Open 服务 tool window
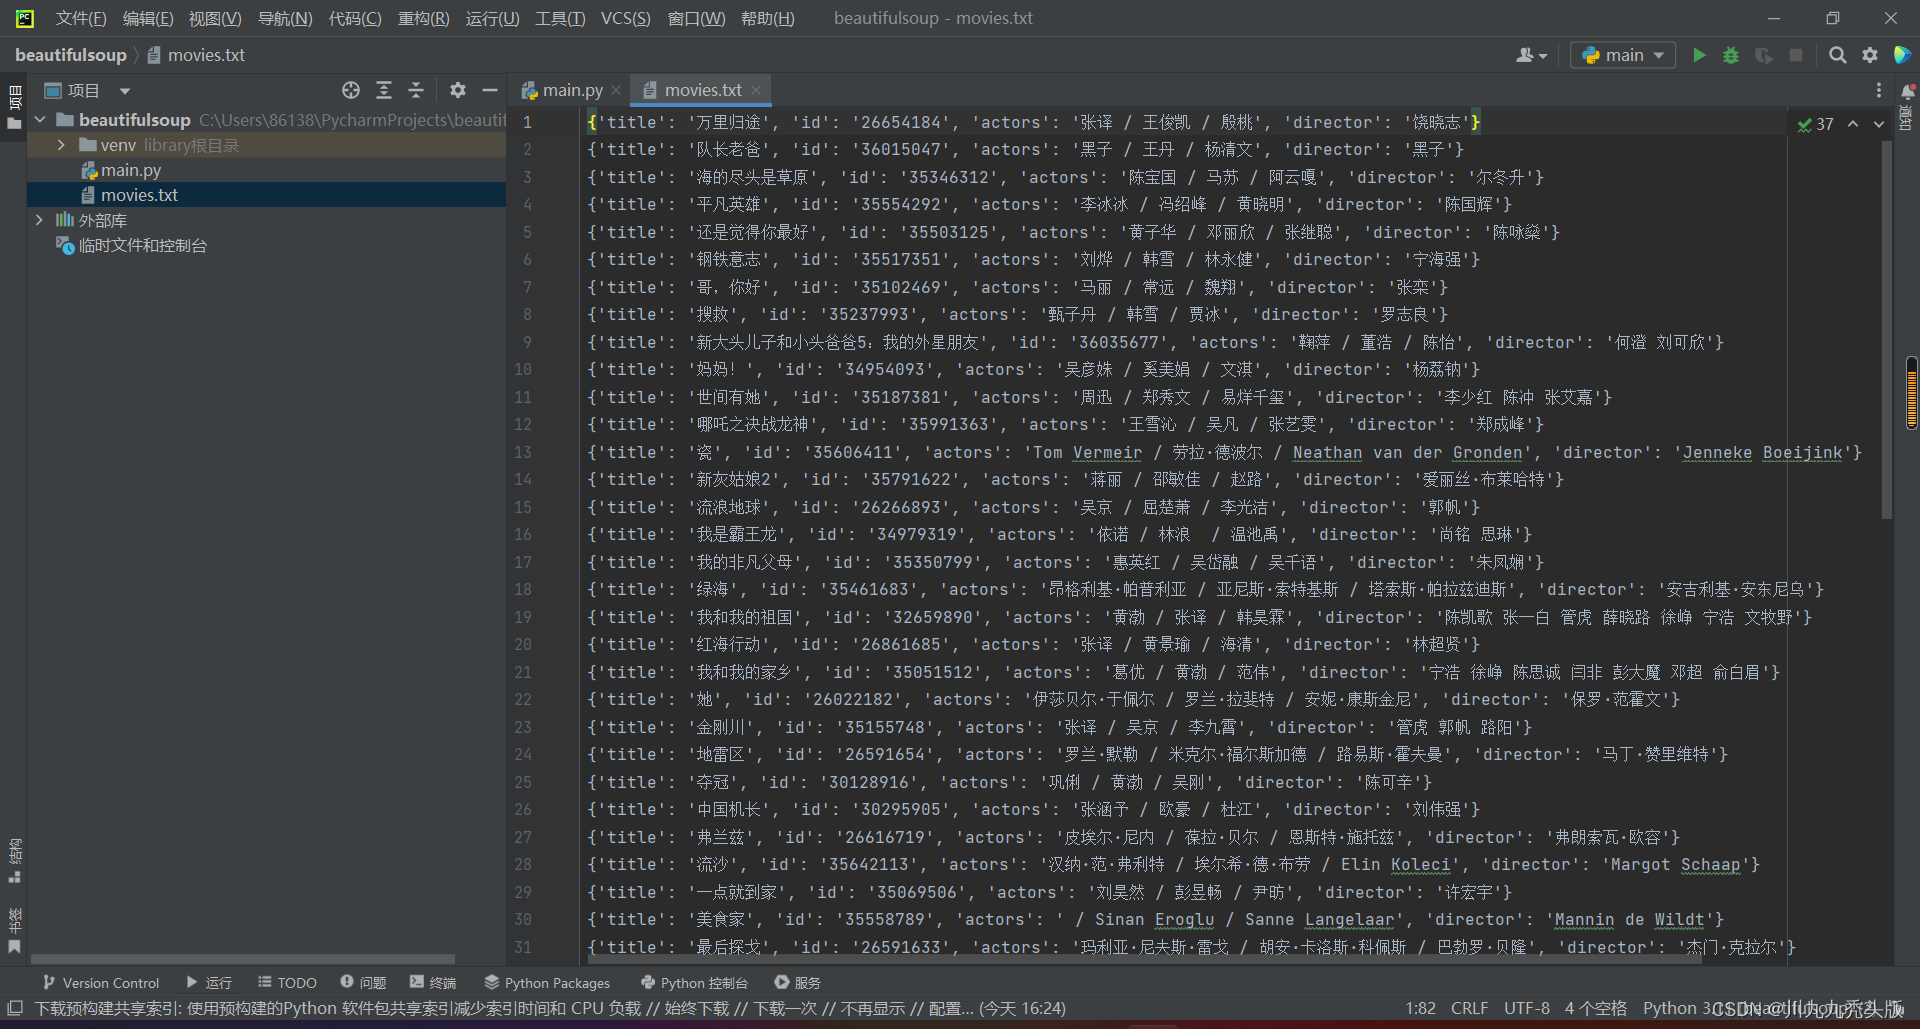The width and height of the screenshot is (1920, 1029). coord(798,983)
